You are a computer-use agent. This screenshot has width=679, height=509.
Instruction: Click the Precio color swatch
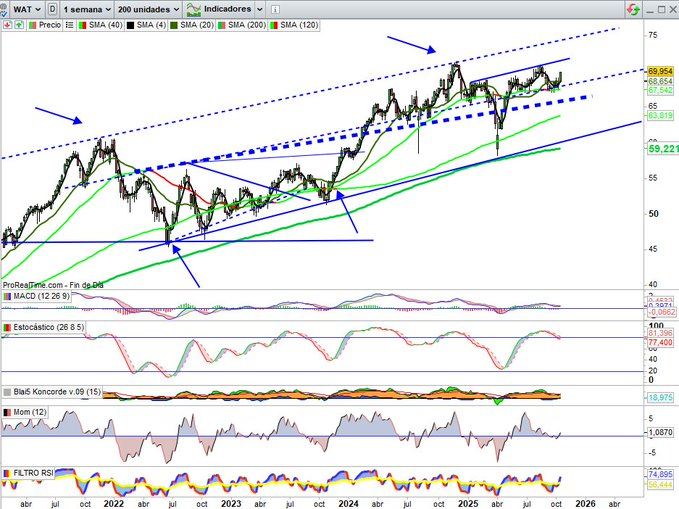click(32, 25)
